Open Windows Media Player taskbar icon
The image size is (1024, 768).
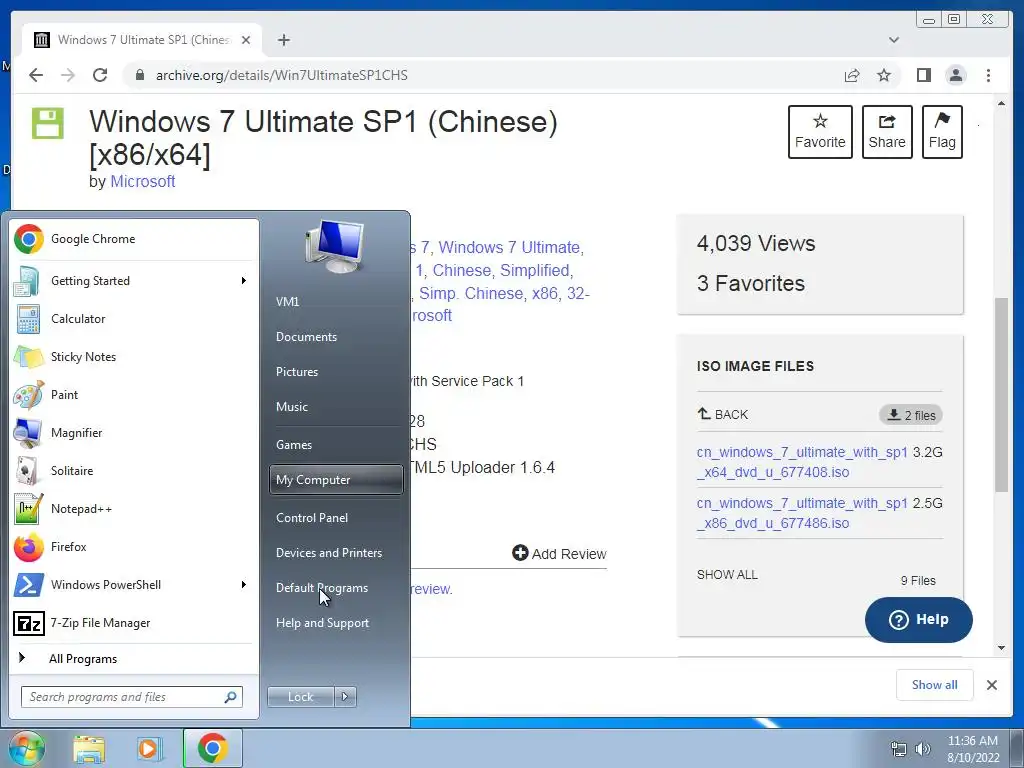pyautogui.click(x=149, y=748)
